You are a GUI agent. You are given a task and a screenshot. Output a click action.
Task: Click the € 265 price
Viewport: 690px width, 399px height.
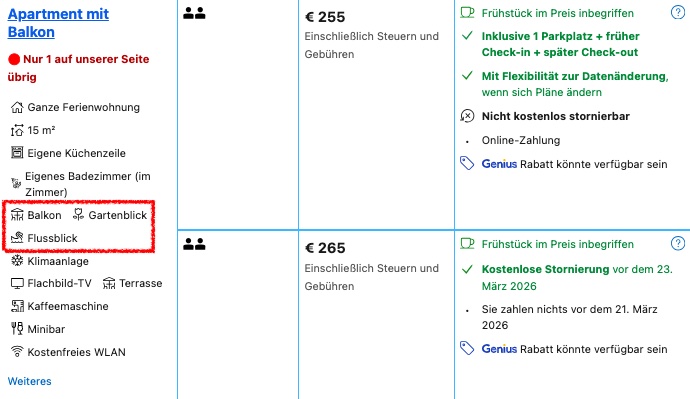[325, 248]
